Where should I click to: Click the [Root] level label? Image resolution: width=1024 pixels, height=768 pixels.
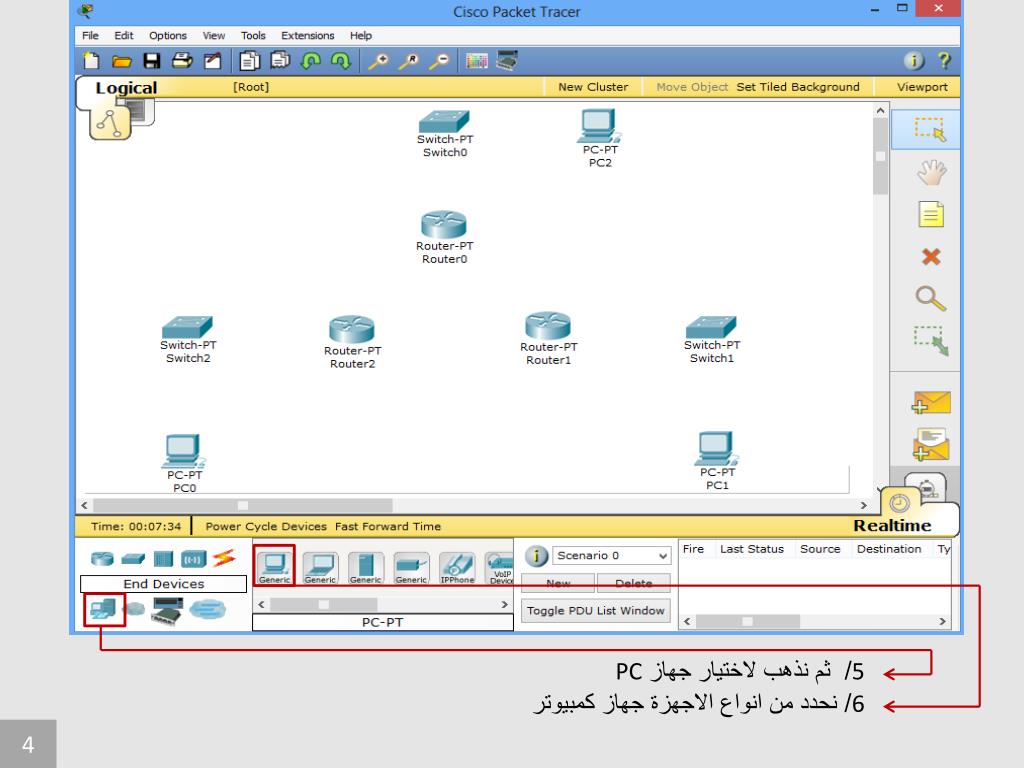251,87
